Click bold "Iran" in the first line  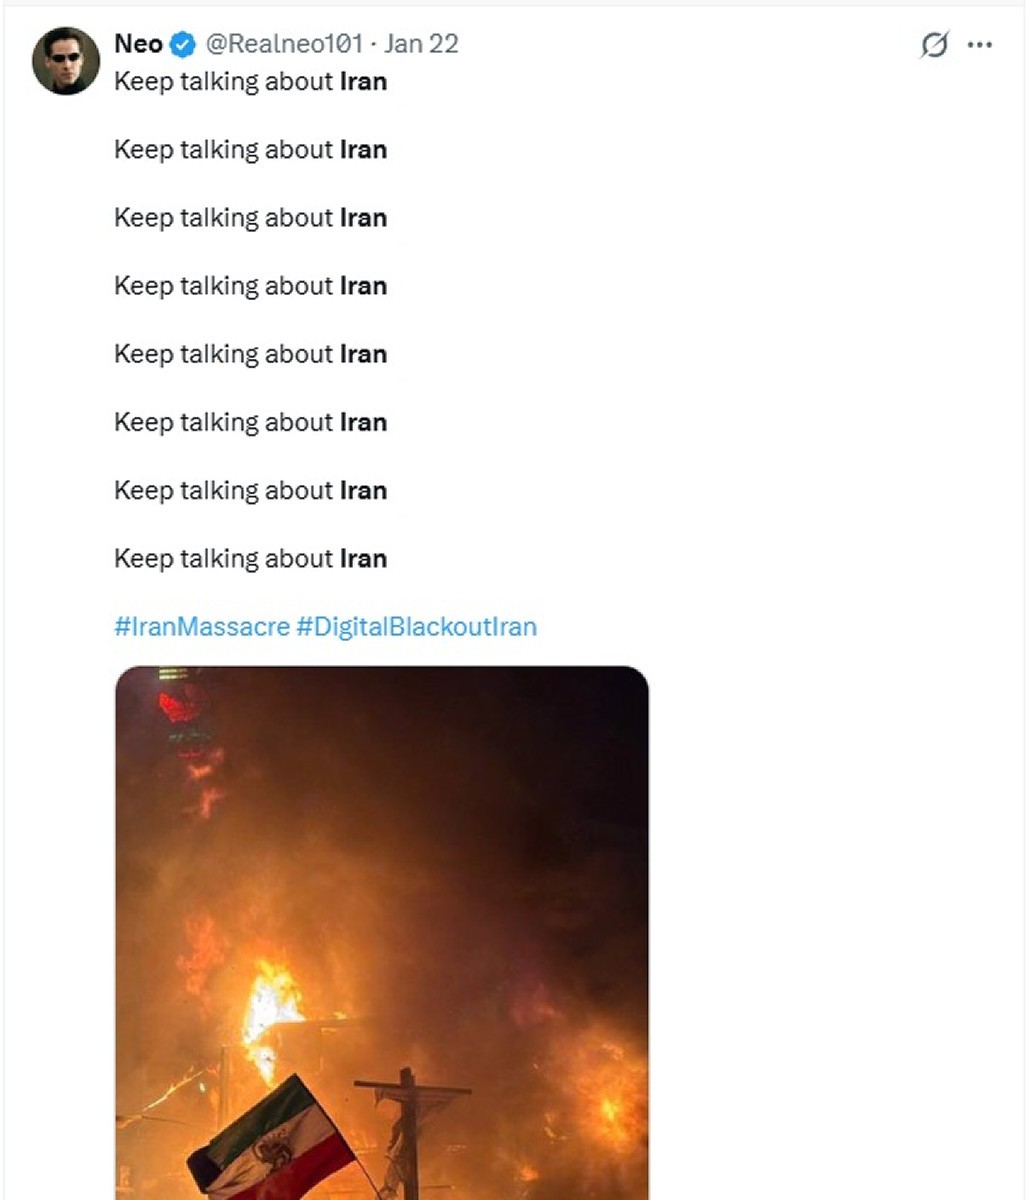(x=363, y=82)
